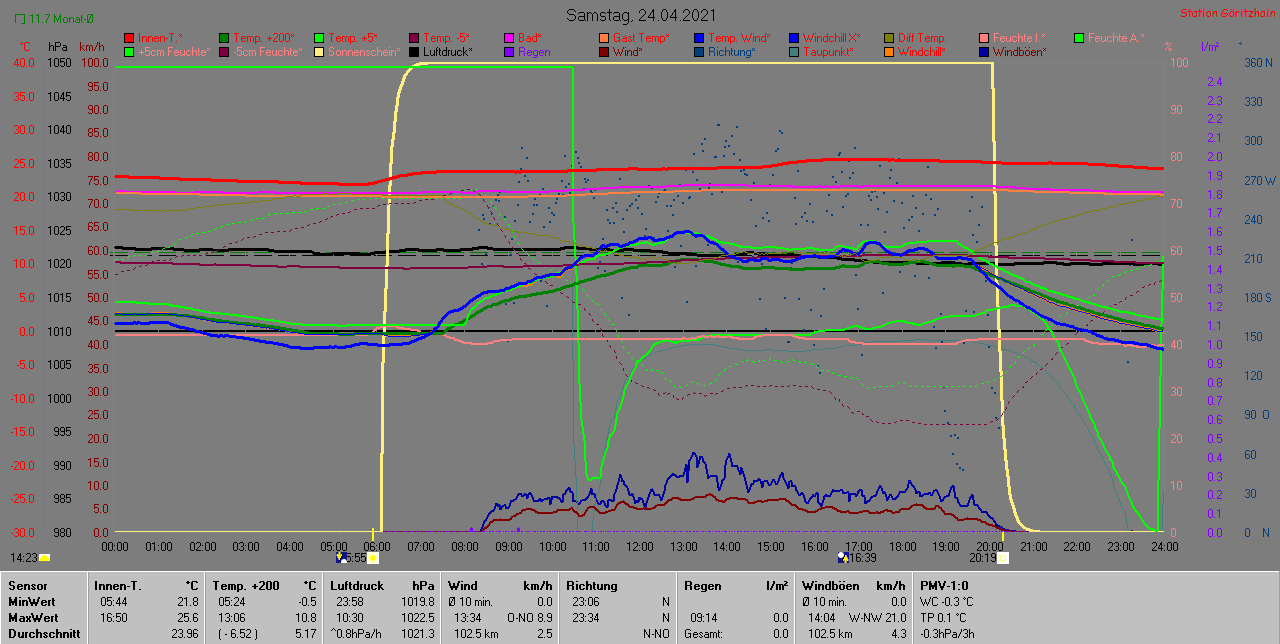Click the Innen-T. column header

(117, 586)
